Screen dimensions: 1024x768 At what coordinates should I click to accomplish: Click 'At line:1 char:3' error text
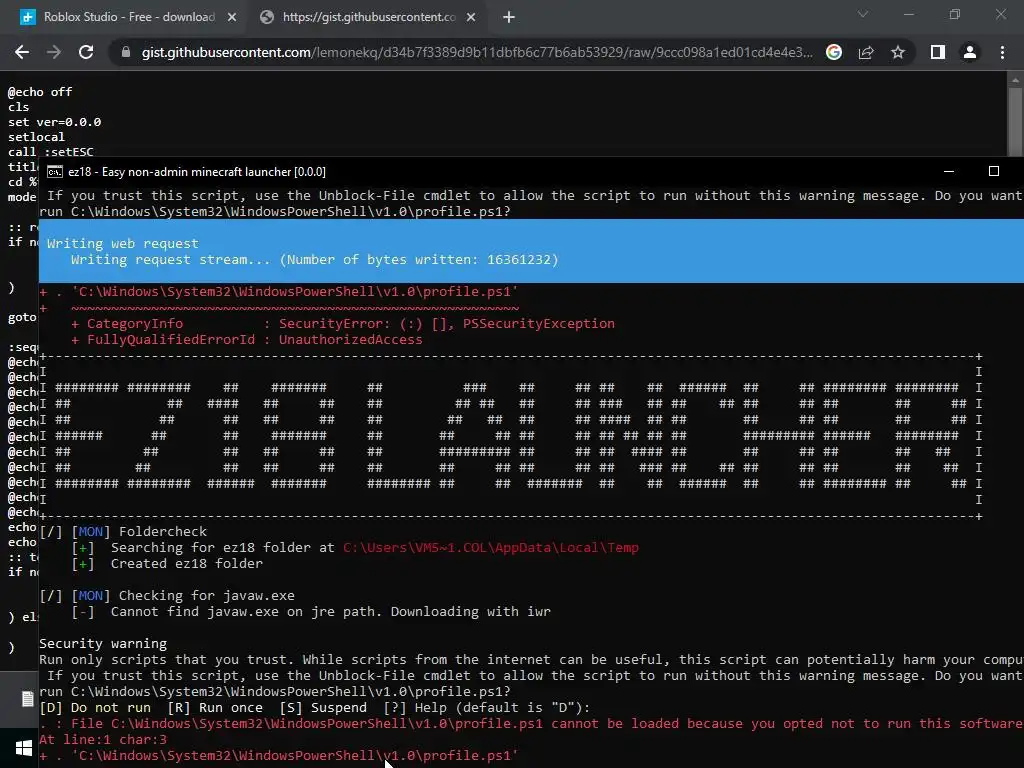click(x=103, y=740)
